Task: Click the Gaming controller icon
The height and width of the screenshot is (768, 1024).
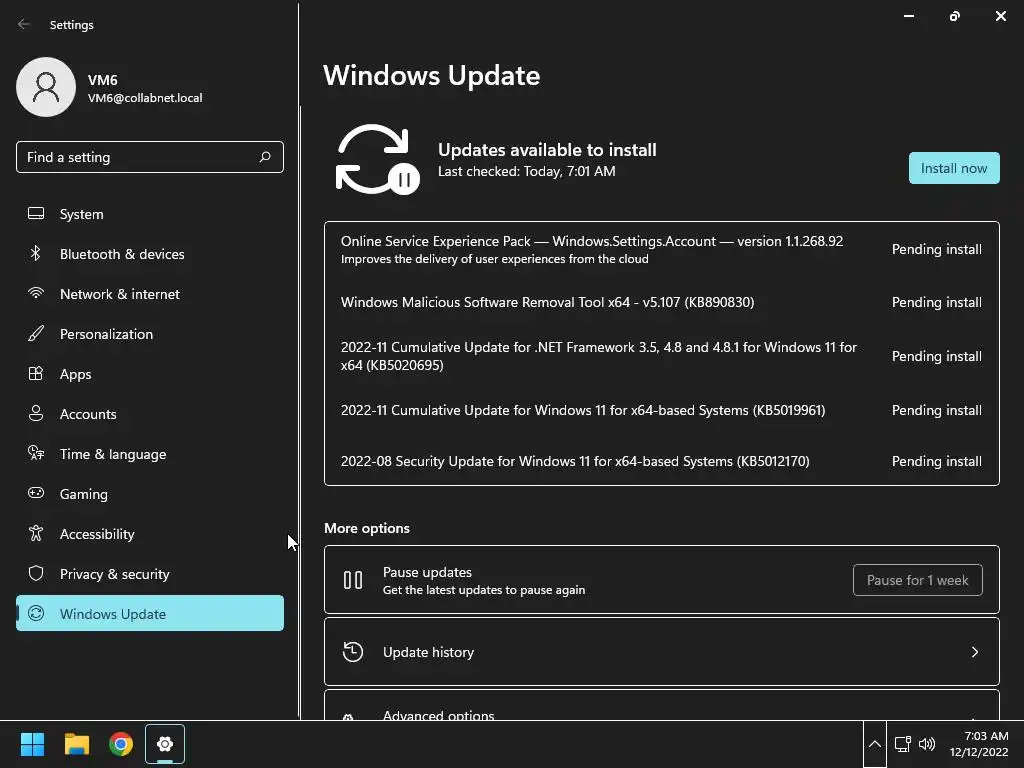Action: click(x=36, y=493)
